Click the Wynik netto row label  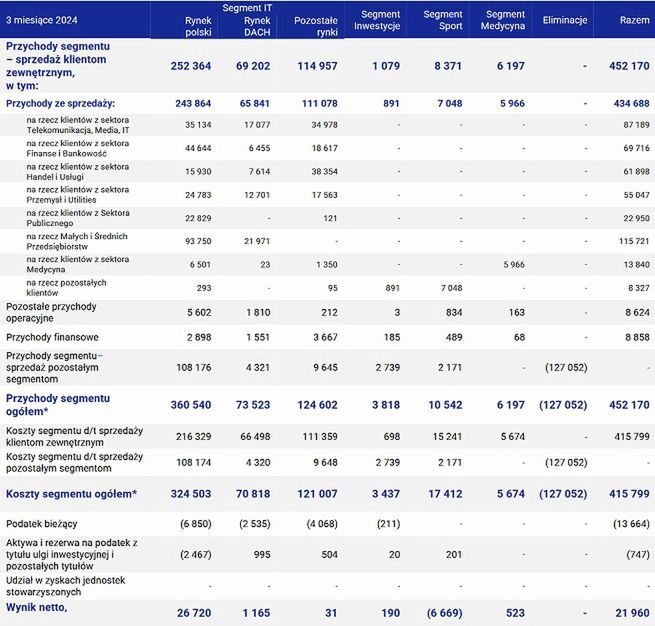pos(36,607)
